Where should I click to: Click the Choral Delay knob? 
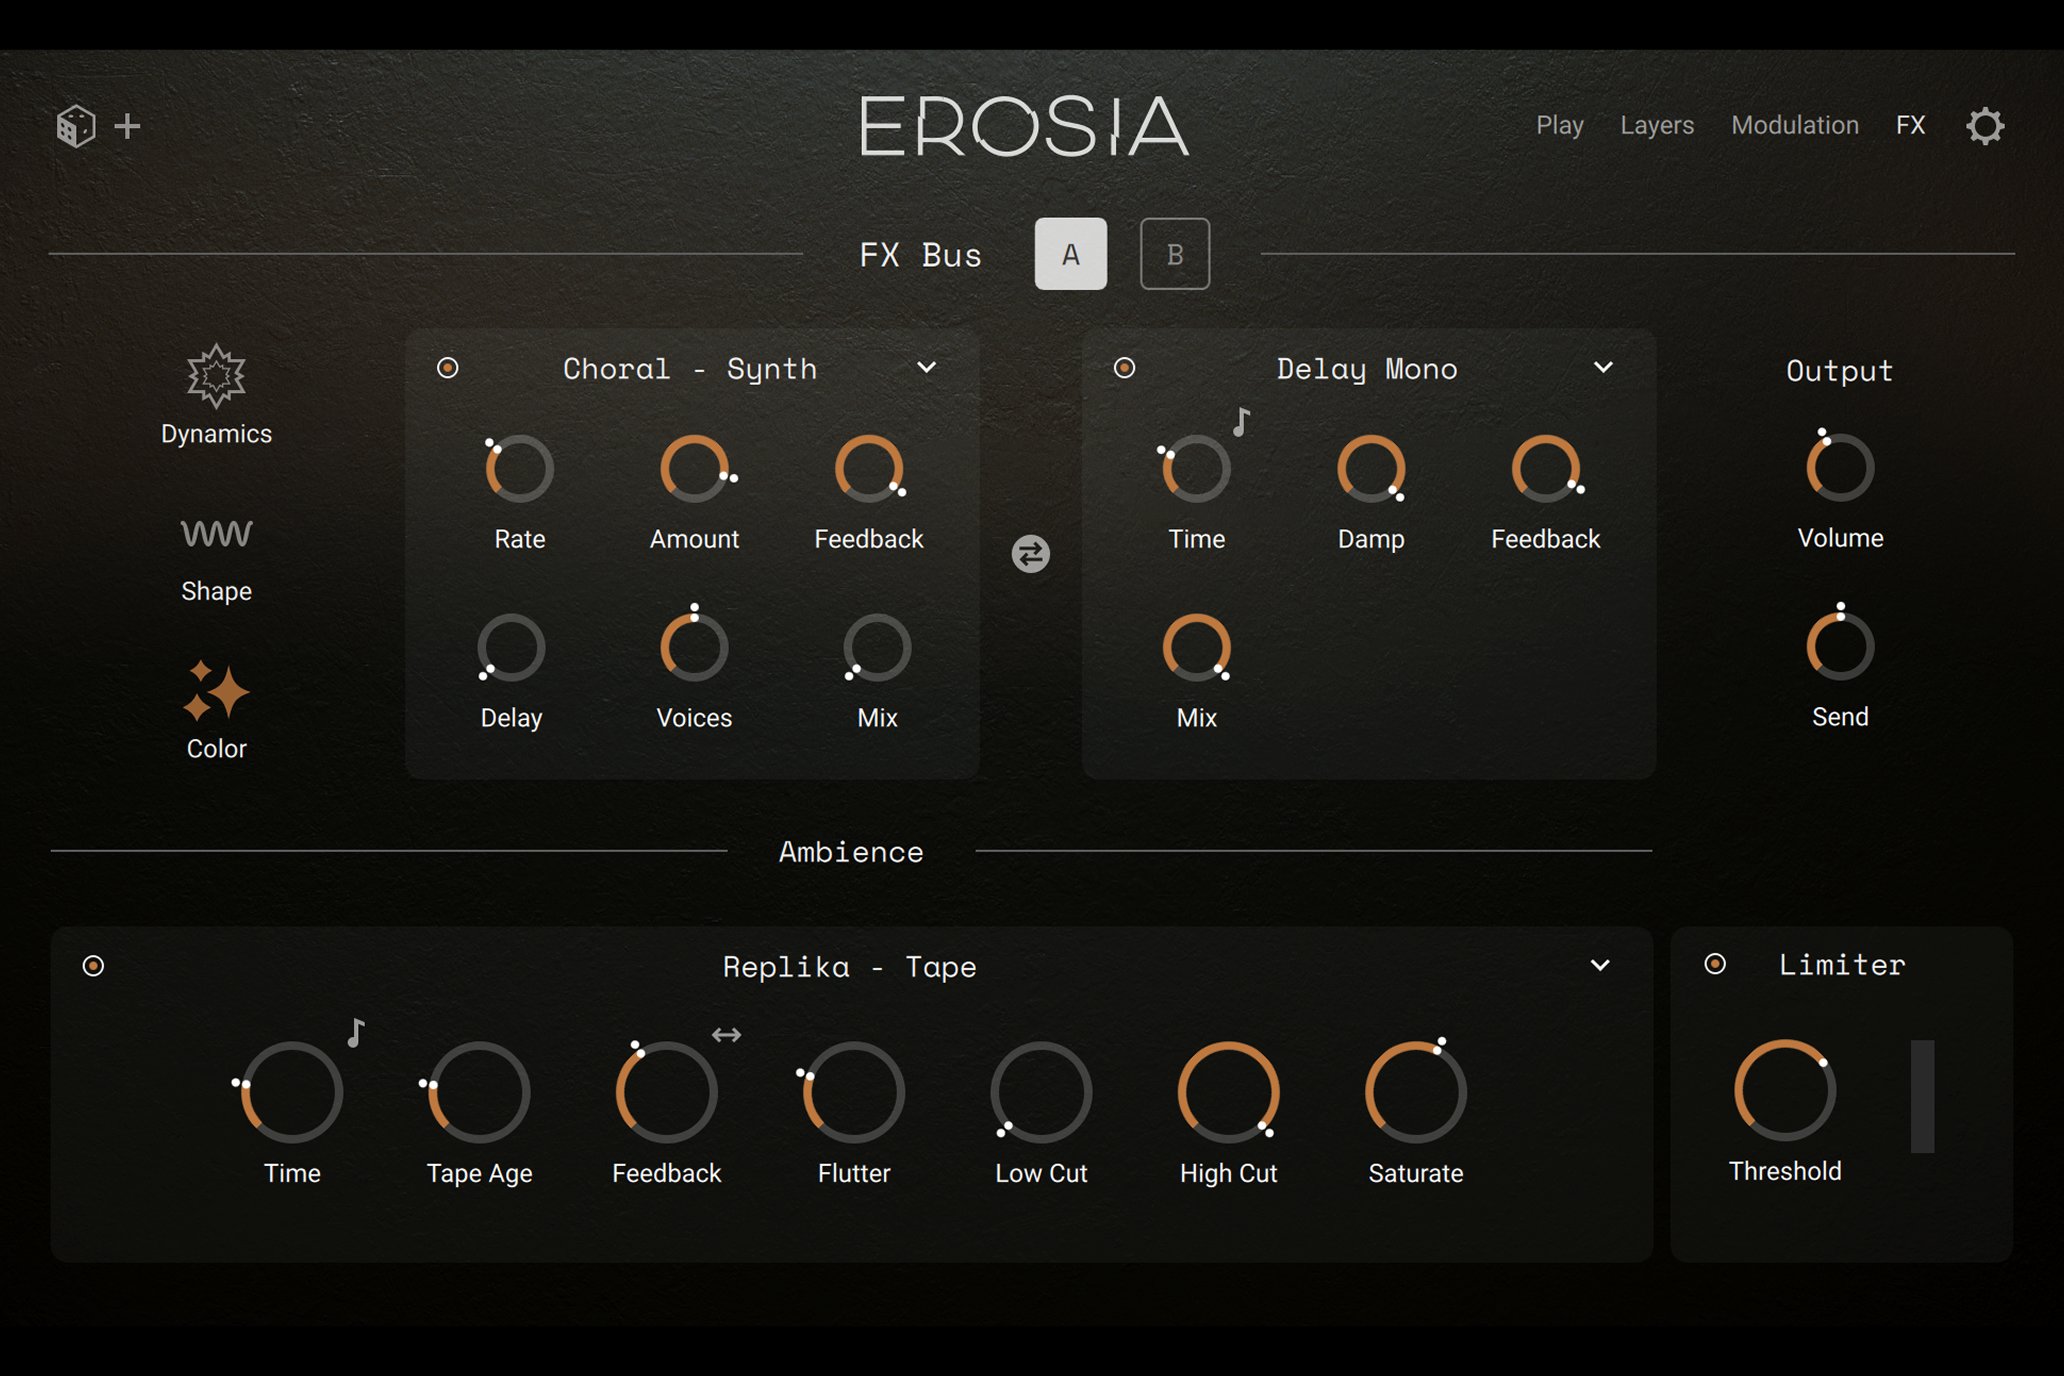tap(511, 647)
